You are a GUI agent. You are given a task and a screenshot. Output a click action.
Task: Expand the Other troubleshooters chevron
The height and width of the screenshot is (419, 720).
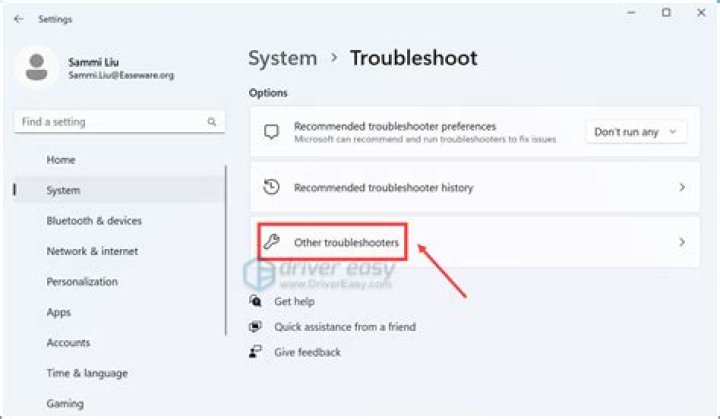[x=682, y=242]
